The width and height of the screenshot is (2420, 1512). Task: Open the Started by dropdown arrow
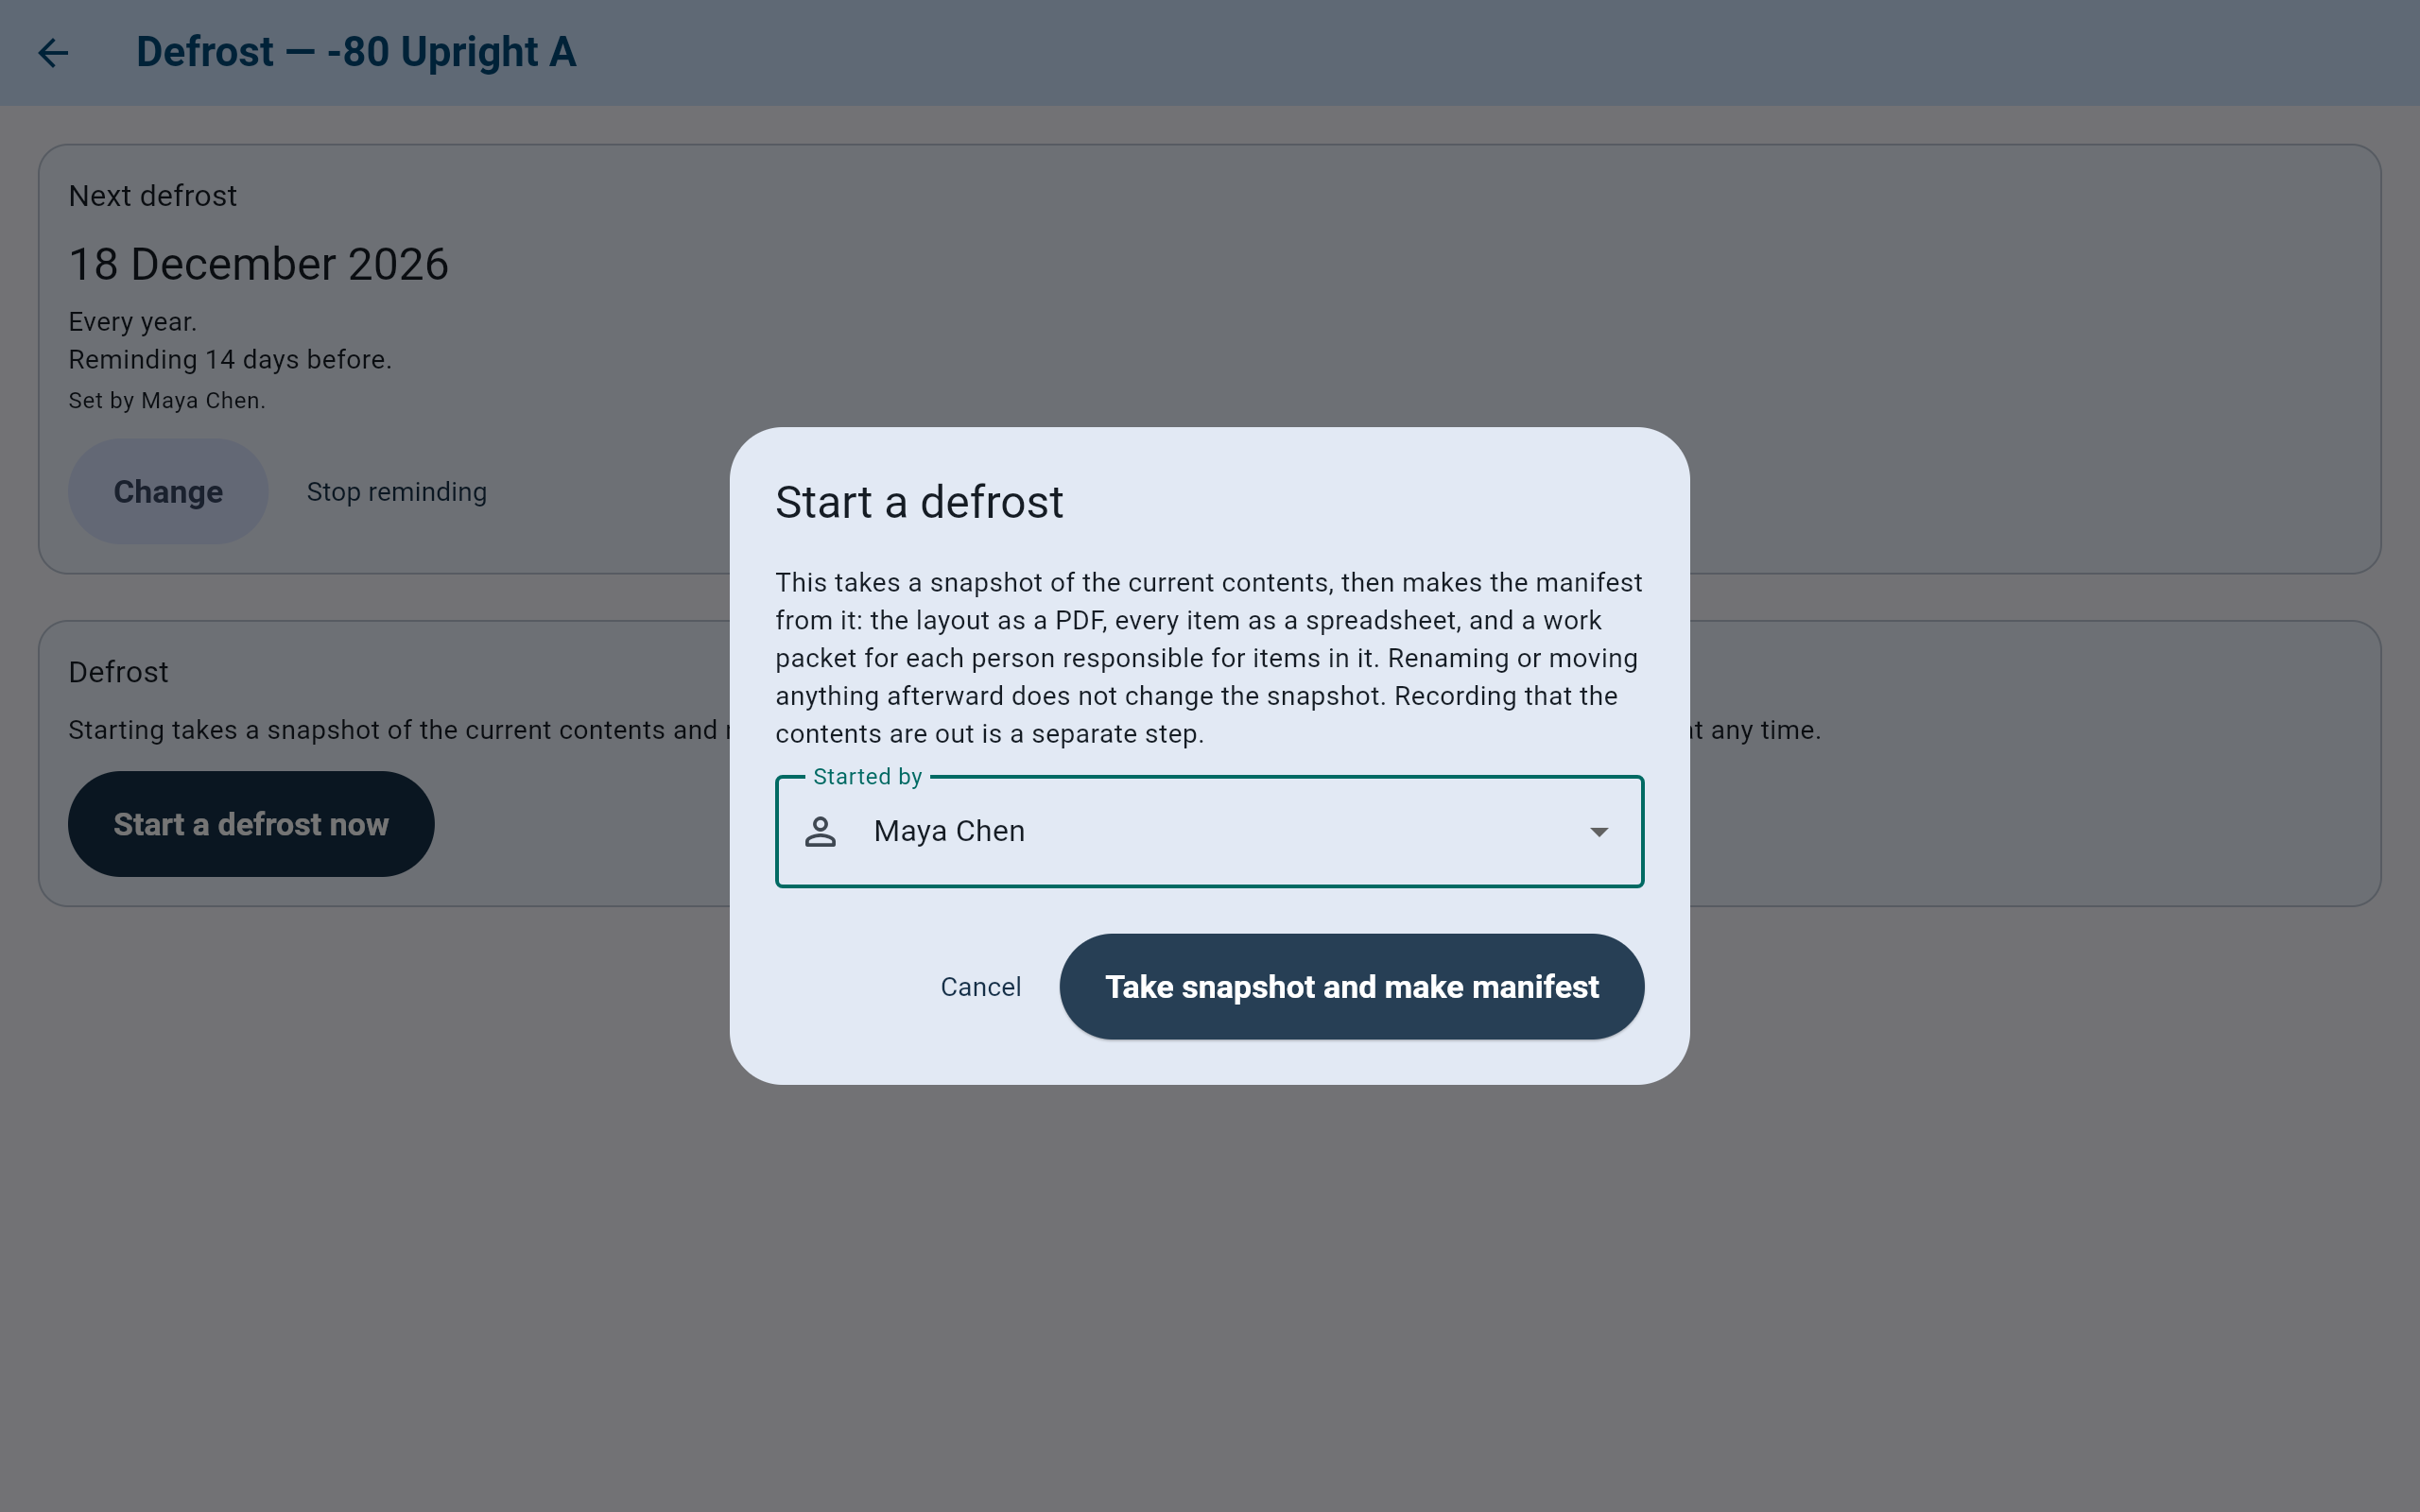pos(1599,832)
